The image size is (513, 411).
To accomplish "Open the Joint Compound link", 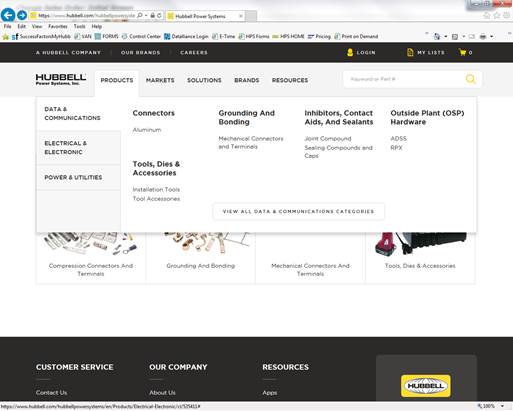I will coord(328,139).
